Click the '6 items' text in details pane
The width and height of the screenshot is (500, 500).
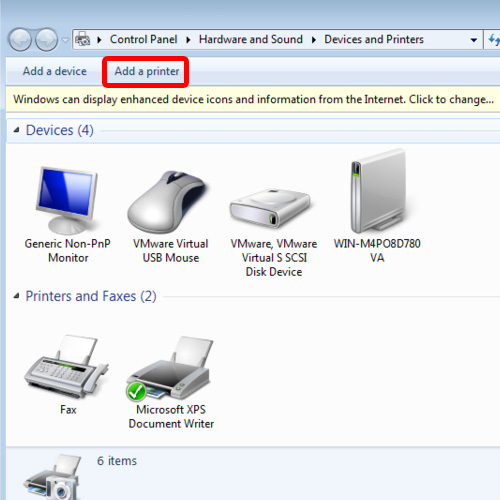point(117,461)
